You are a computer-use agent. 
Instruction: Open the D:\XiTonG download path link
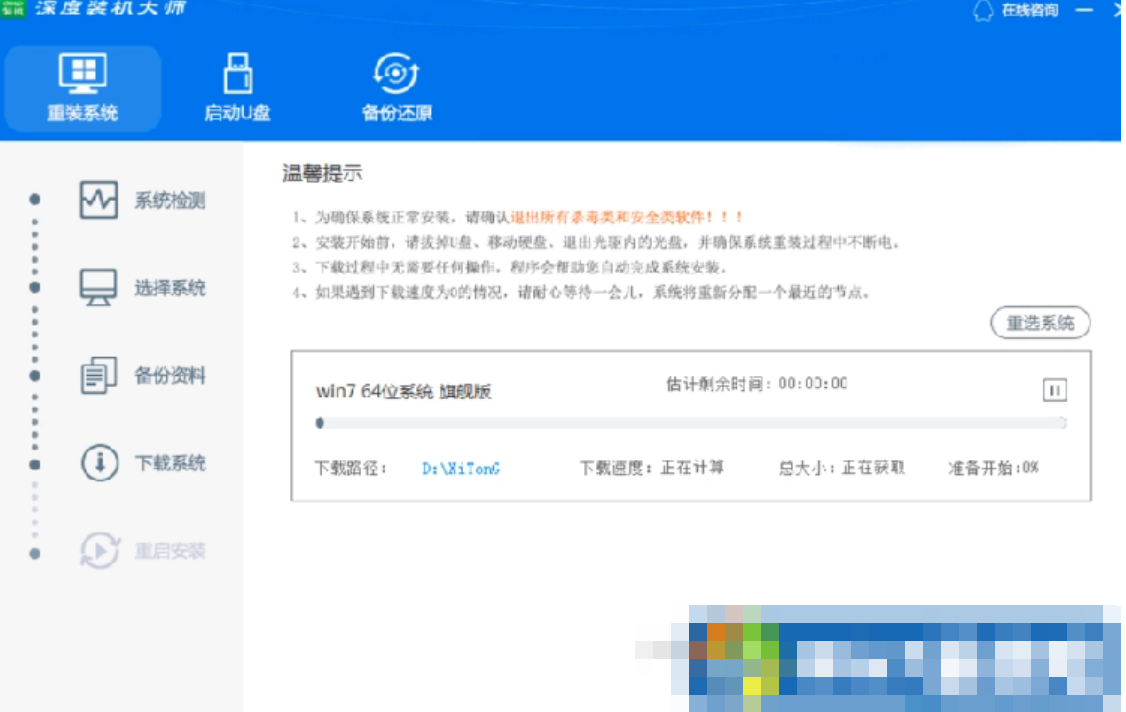[461, 468]
